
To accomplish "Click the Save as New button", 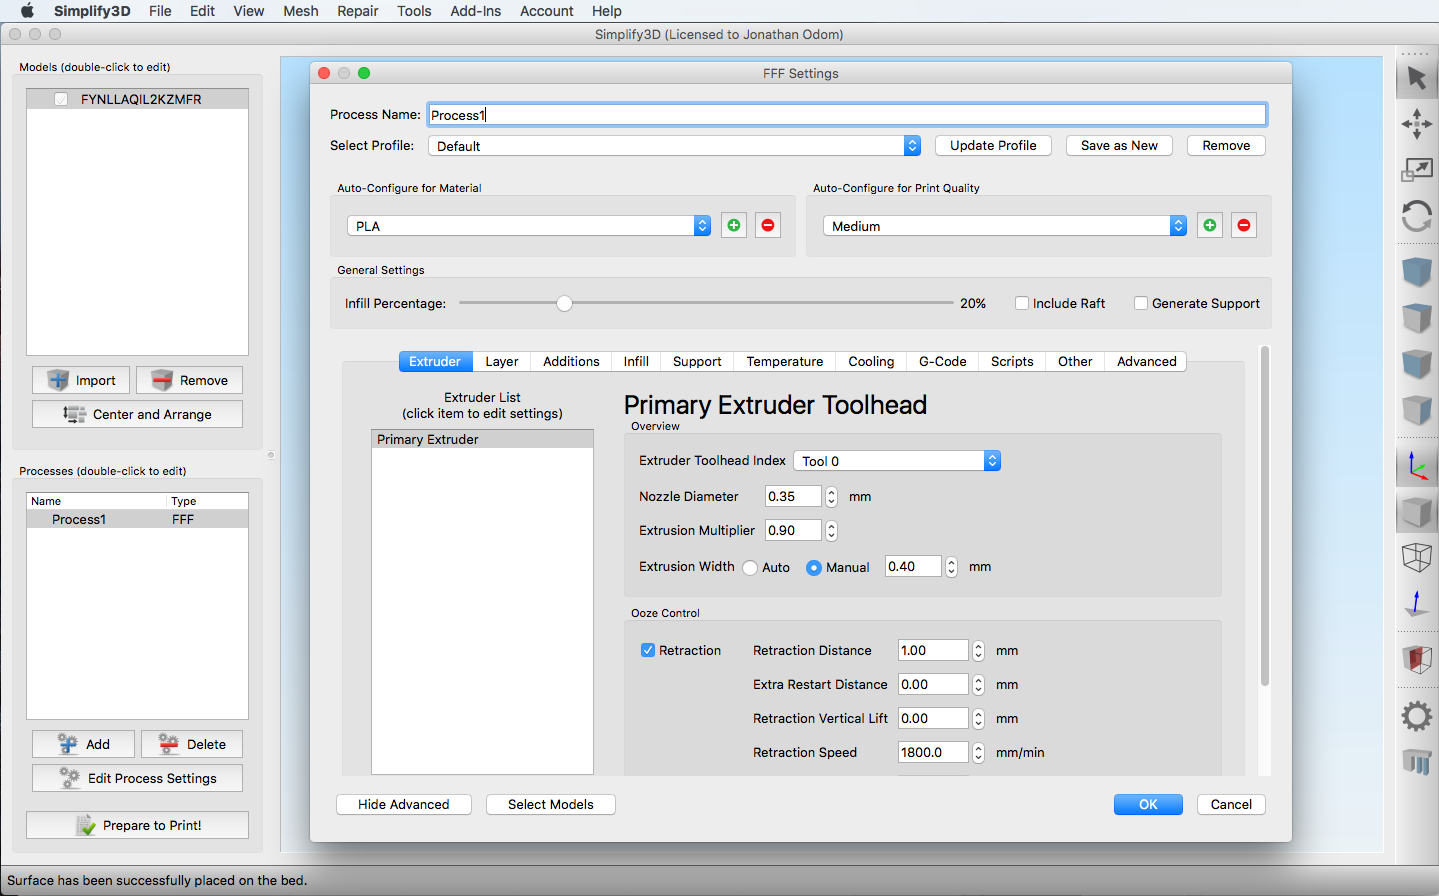I will 1119,146.
